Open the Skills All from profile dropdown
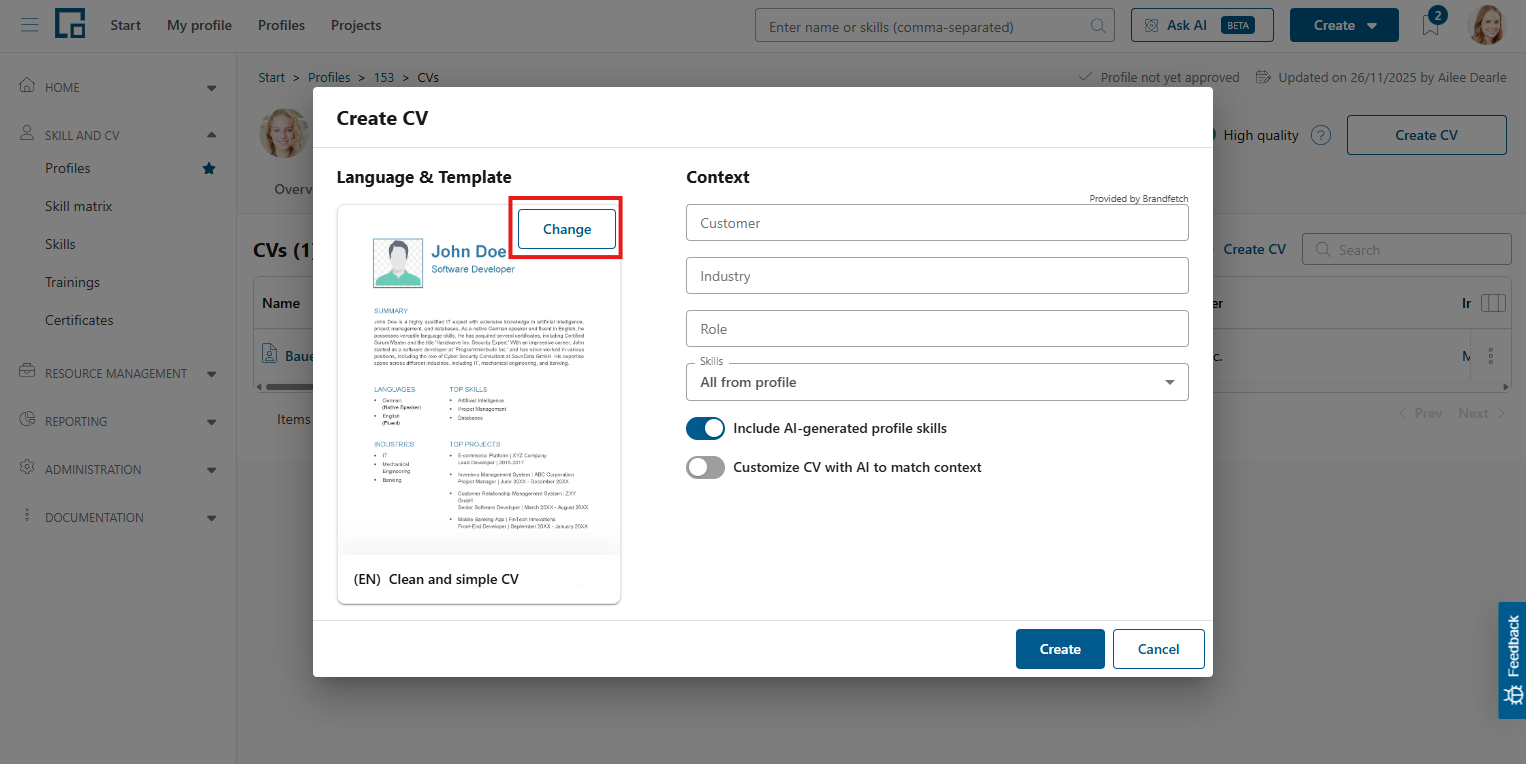1526x764 pixels. (937, 382)
